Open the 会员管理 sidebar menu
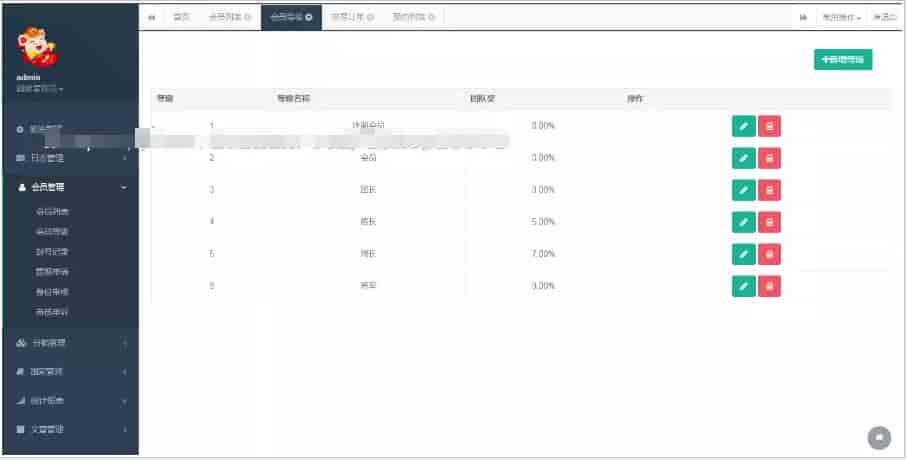Screen dimensions: 907x460 (x=71, y=187)
